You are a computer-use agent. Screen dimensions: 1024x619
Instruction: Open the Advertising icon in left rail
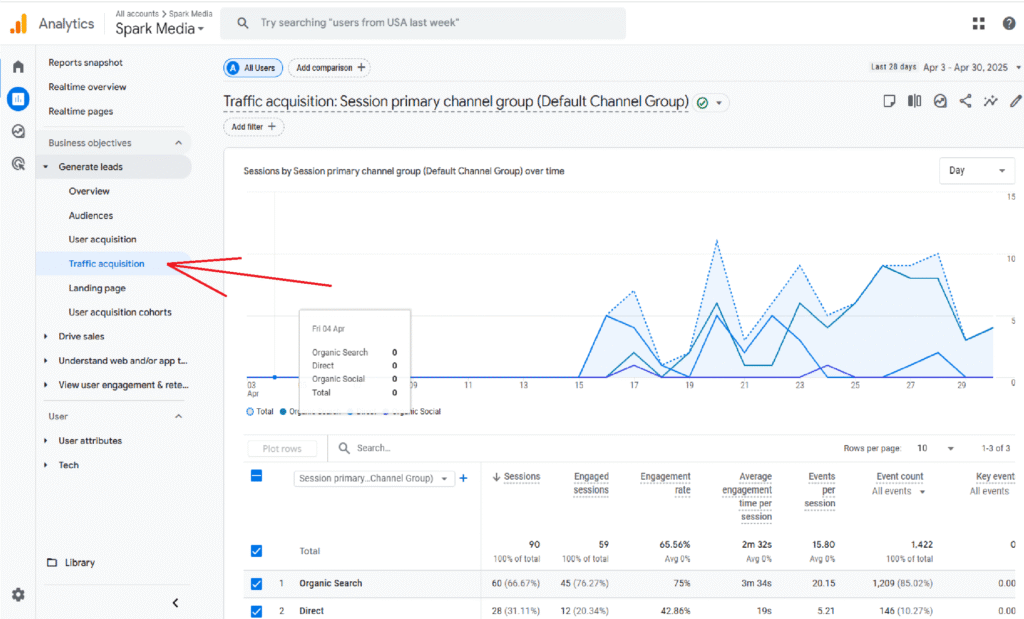(x=18, y=163)
